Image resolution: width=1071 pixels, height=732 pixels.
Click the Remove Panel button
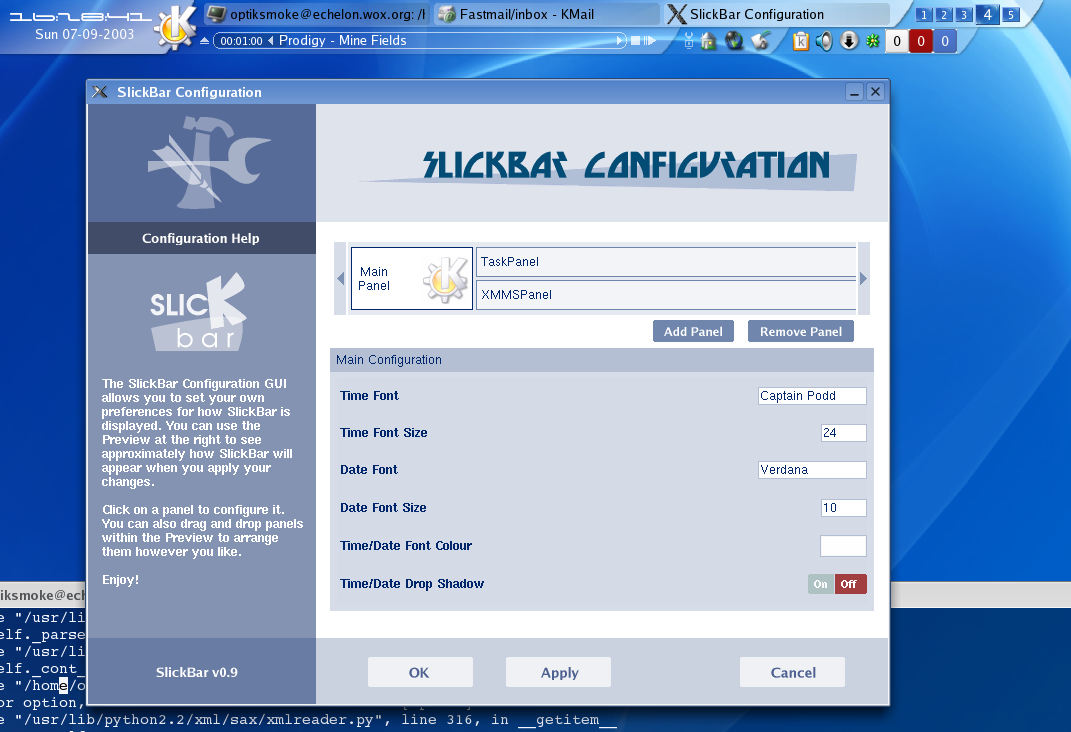coord(801,331)
